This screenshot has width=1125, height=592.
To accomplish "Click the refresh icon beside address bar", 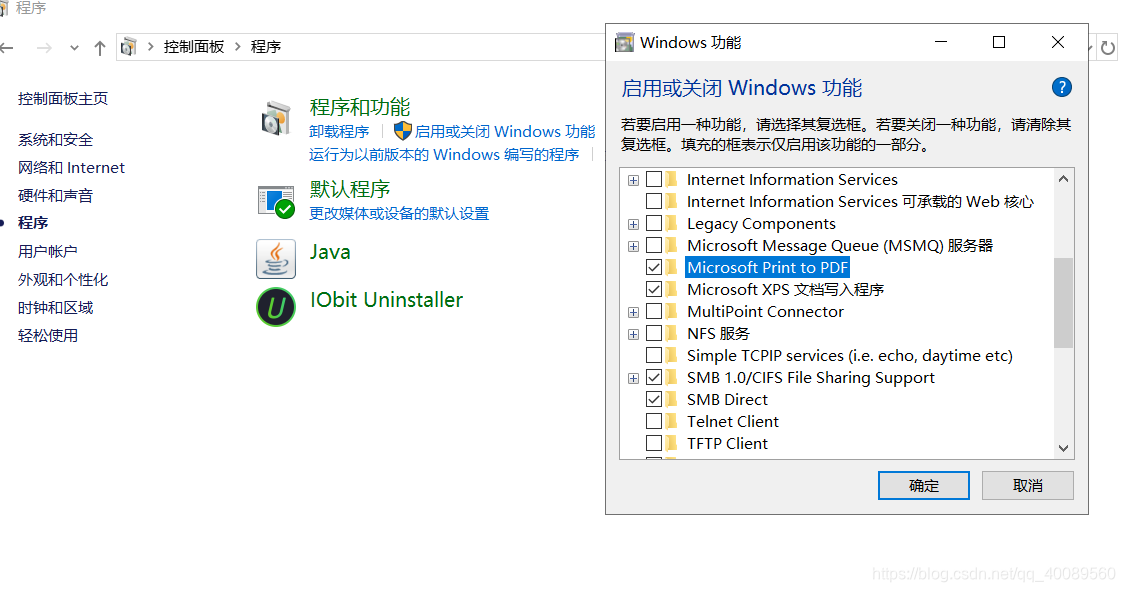I will point(1108,48).
